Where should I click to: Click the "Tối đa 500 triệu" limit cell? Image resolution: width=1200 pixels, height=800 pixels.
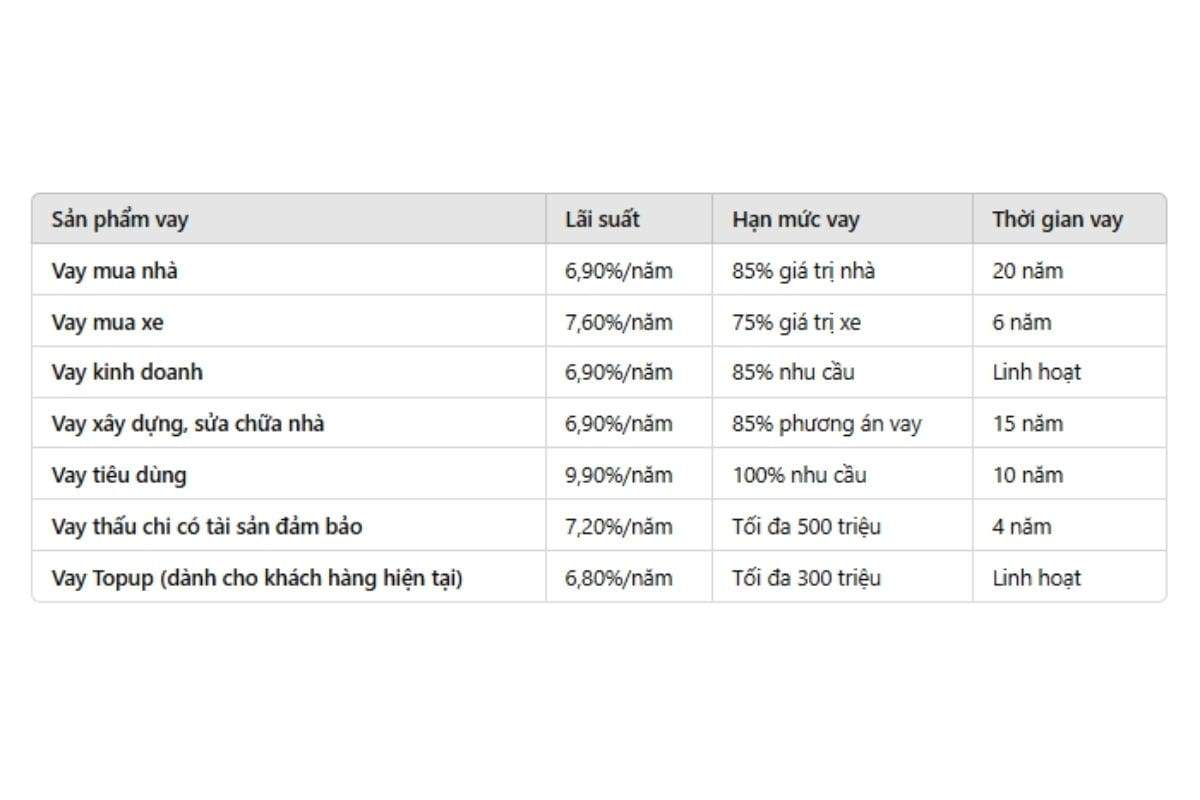pyautogui.click(x=806, y=526)
